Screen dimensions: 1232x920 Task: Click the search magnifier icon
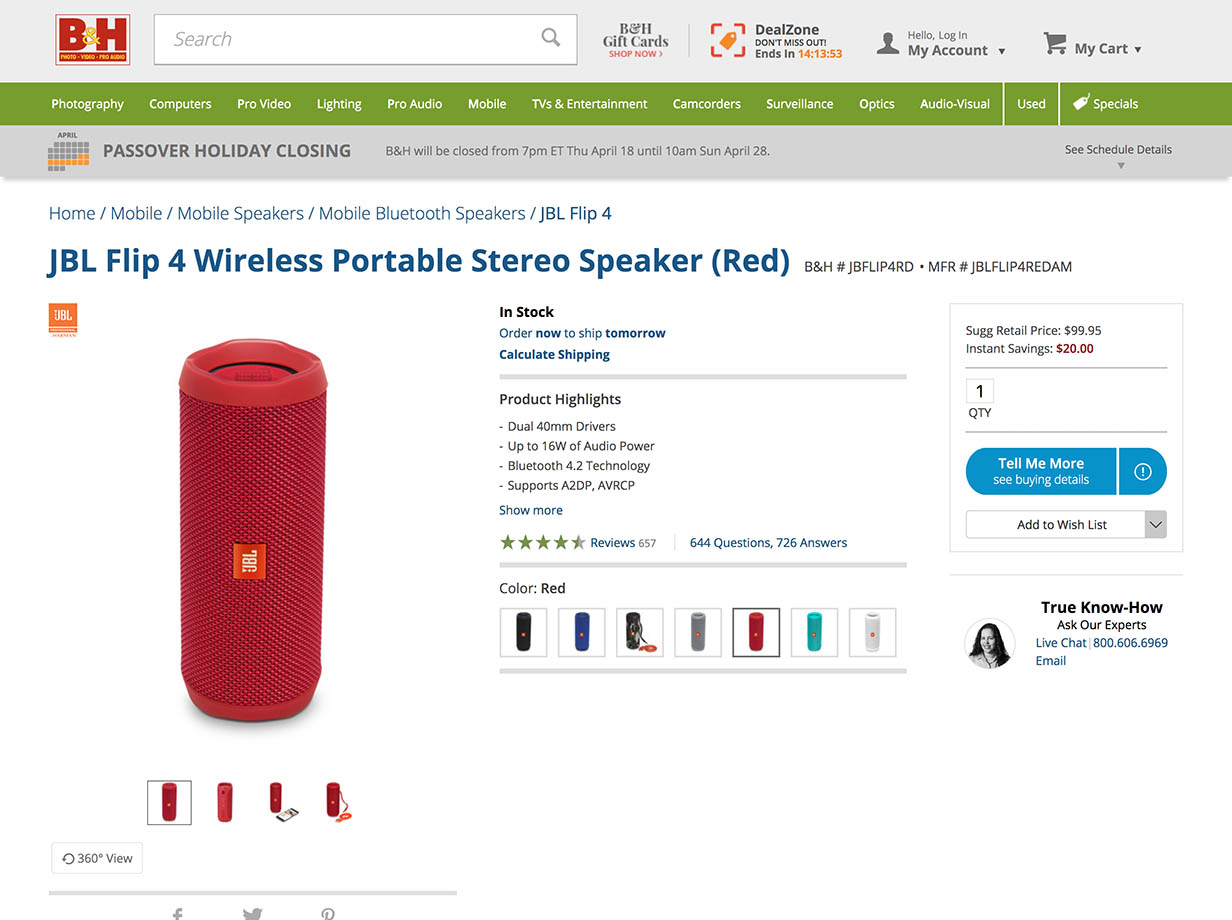551,38
